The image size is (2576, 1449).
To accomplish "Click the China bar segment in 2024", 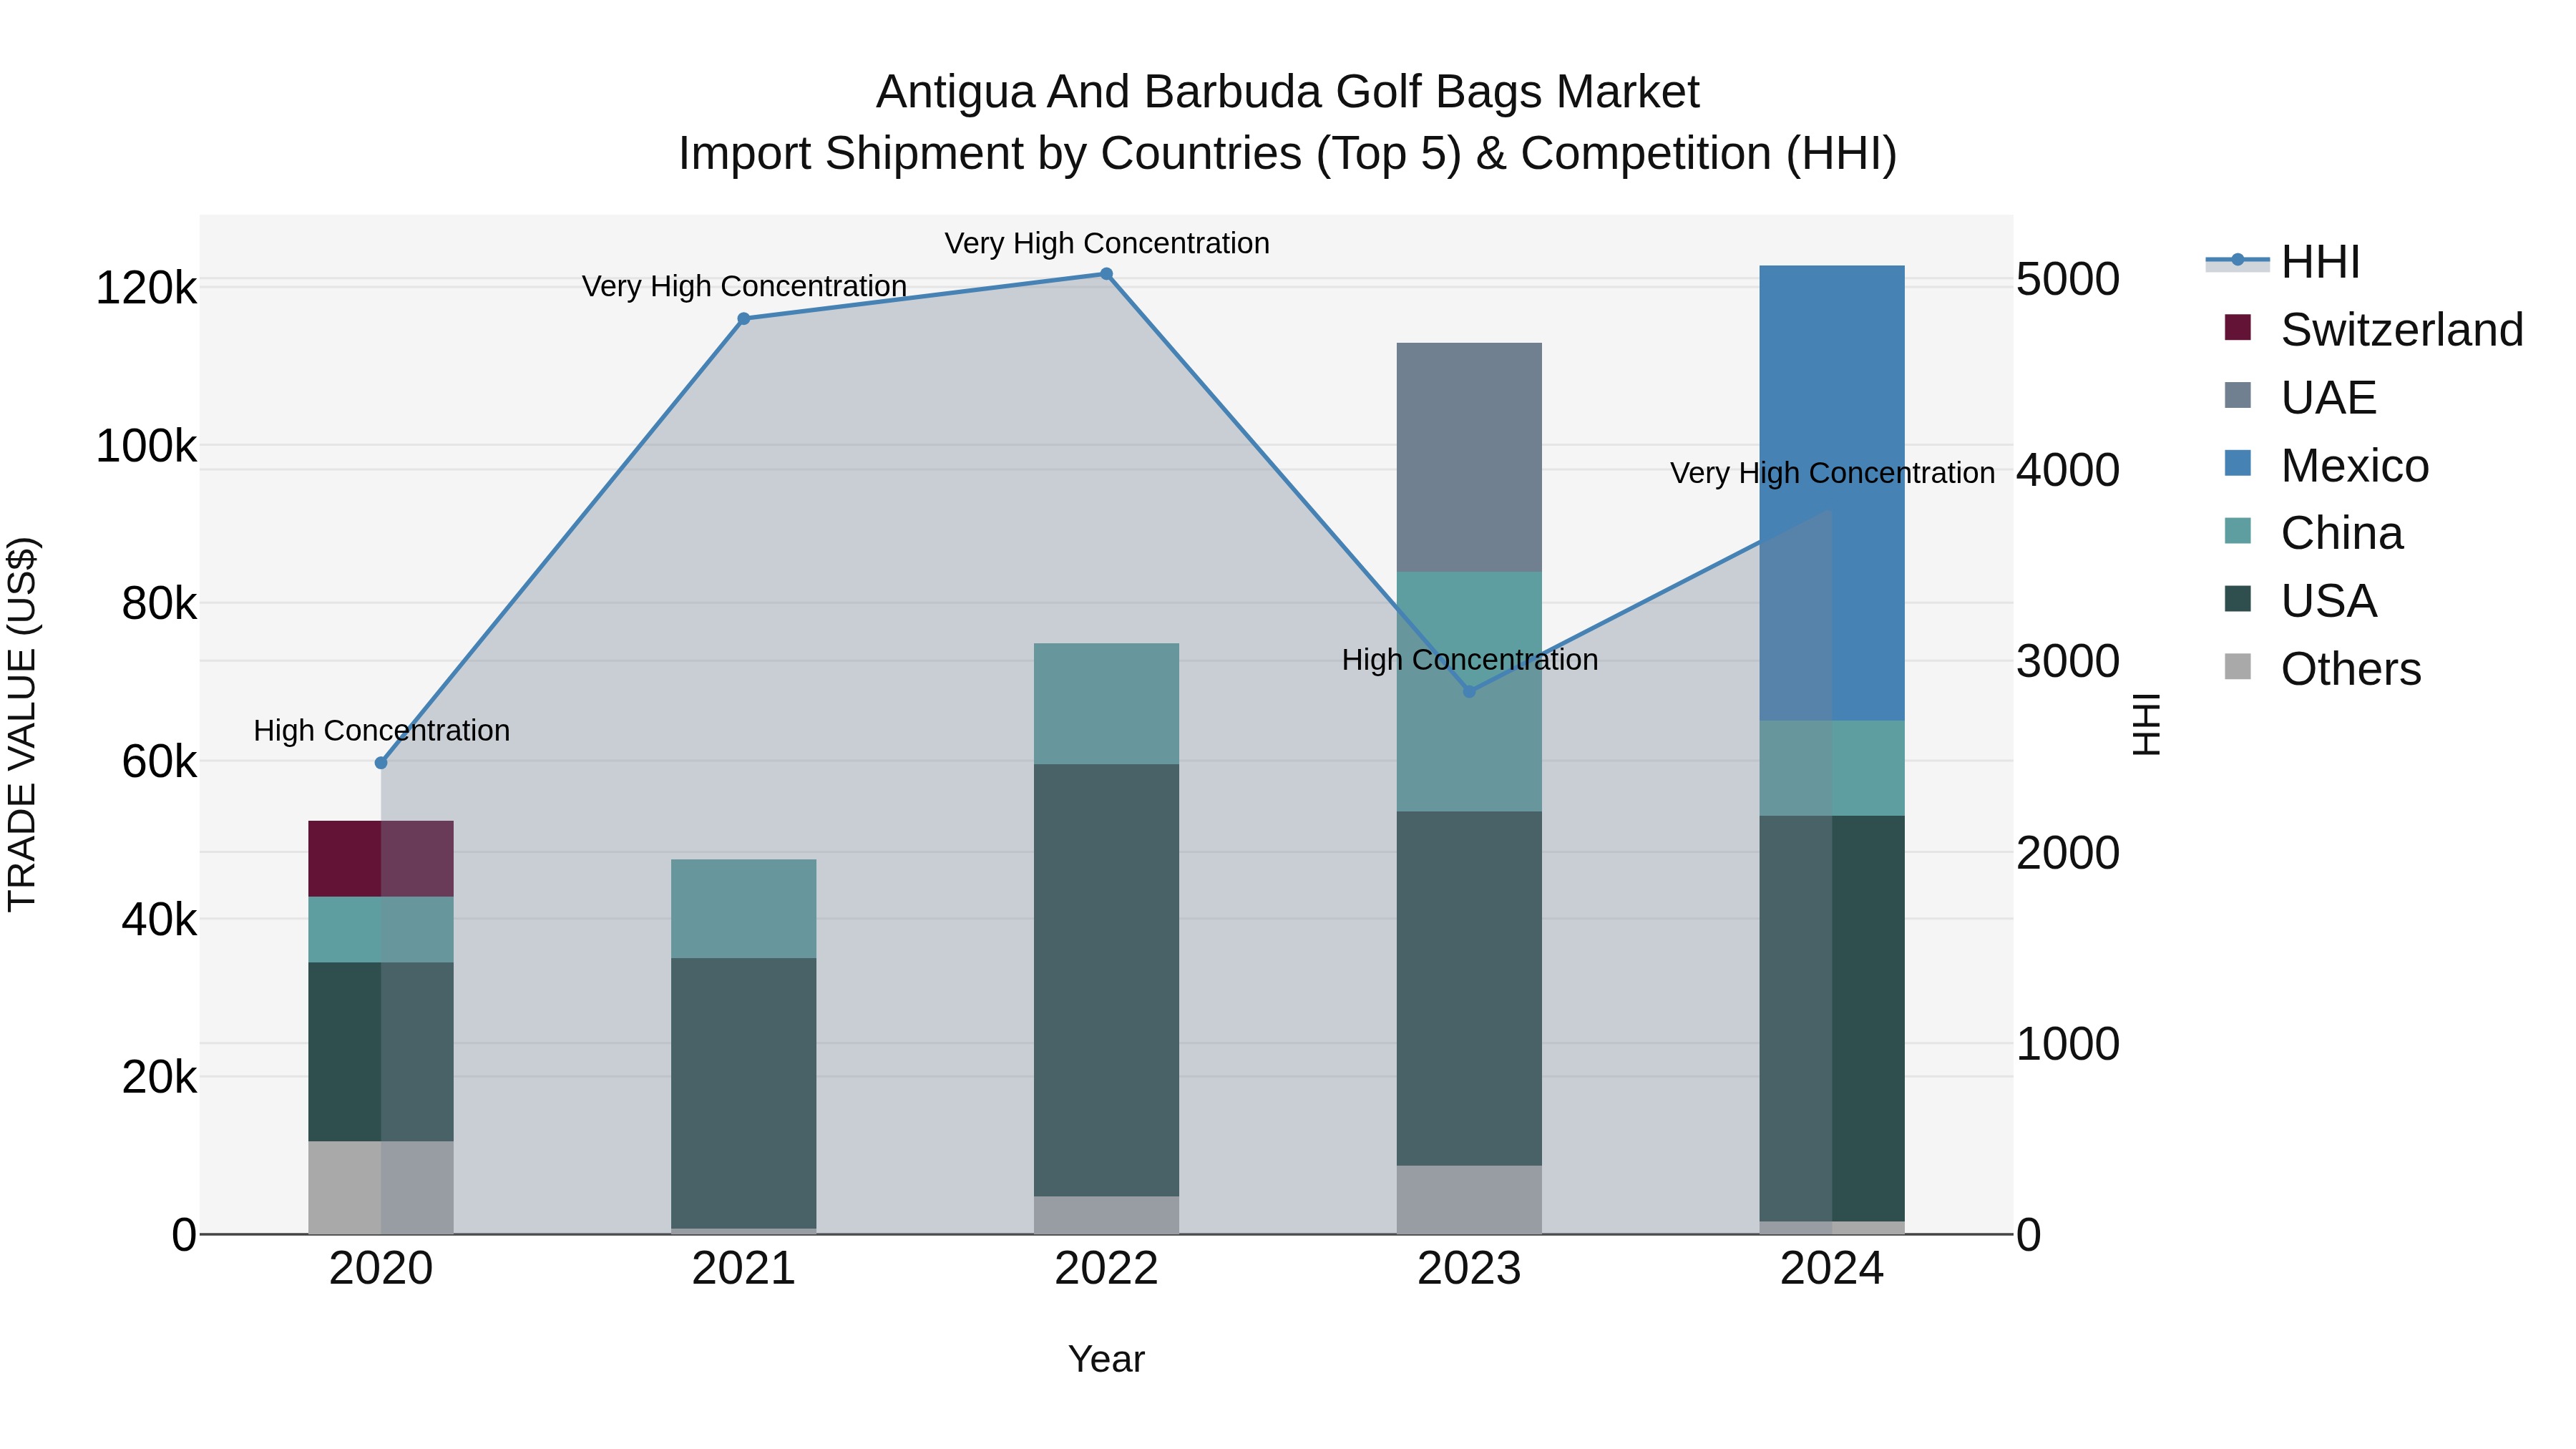I will (x=1832, y=768).
